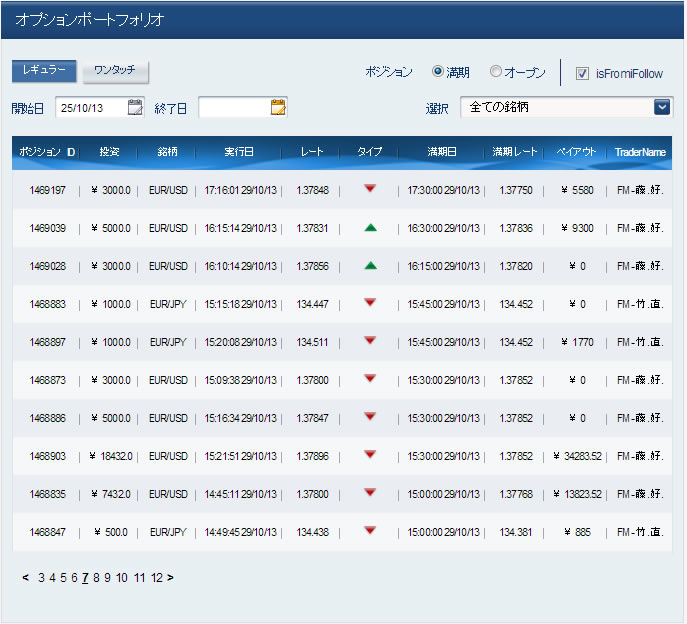Click the red down arrow in row 1468873
This screenshot has width=687, height=624.
(x=370, y=379)
